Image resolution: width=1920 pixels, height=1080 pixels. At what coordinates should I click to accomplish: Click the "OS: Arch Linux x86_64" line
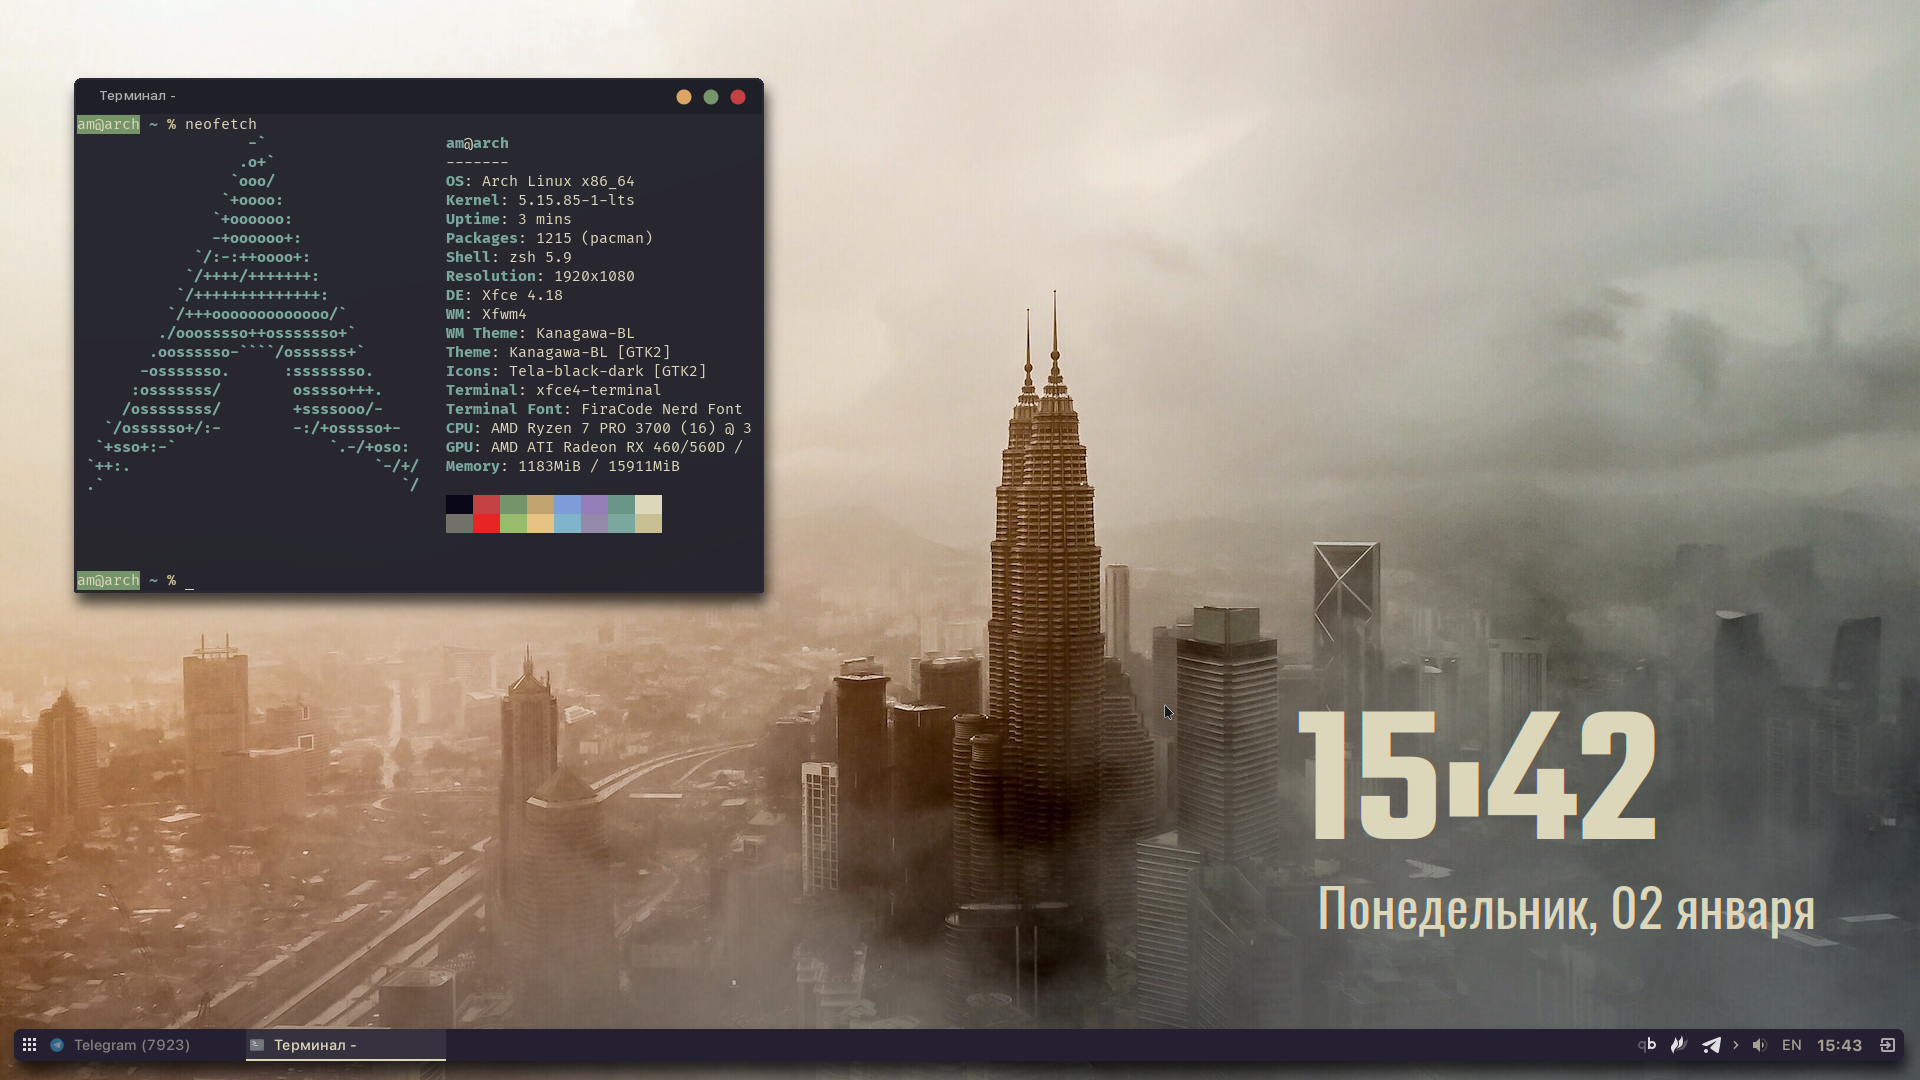(x=540, y=181)
